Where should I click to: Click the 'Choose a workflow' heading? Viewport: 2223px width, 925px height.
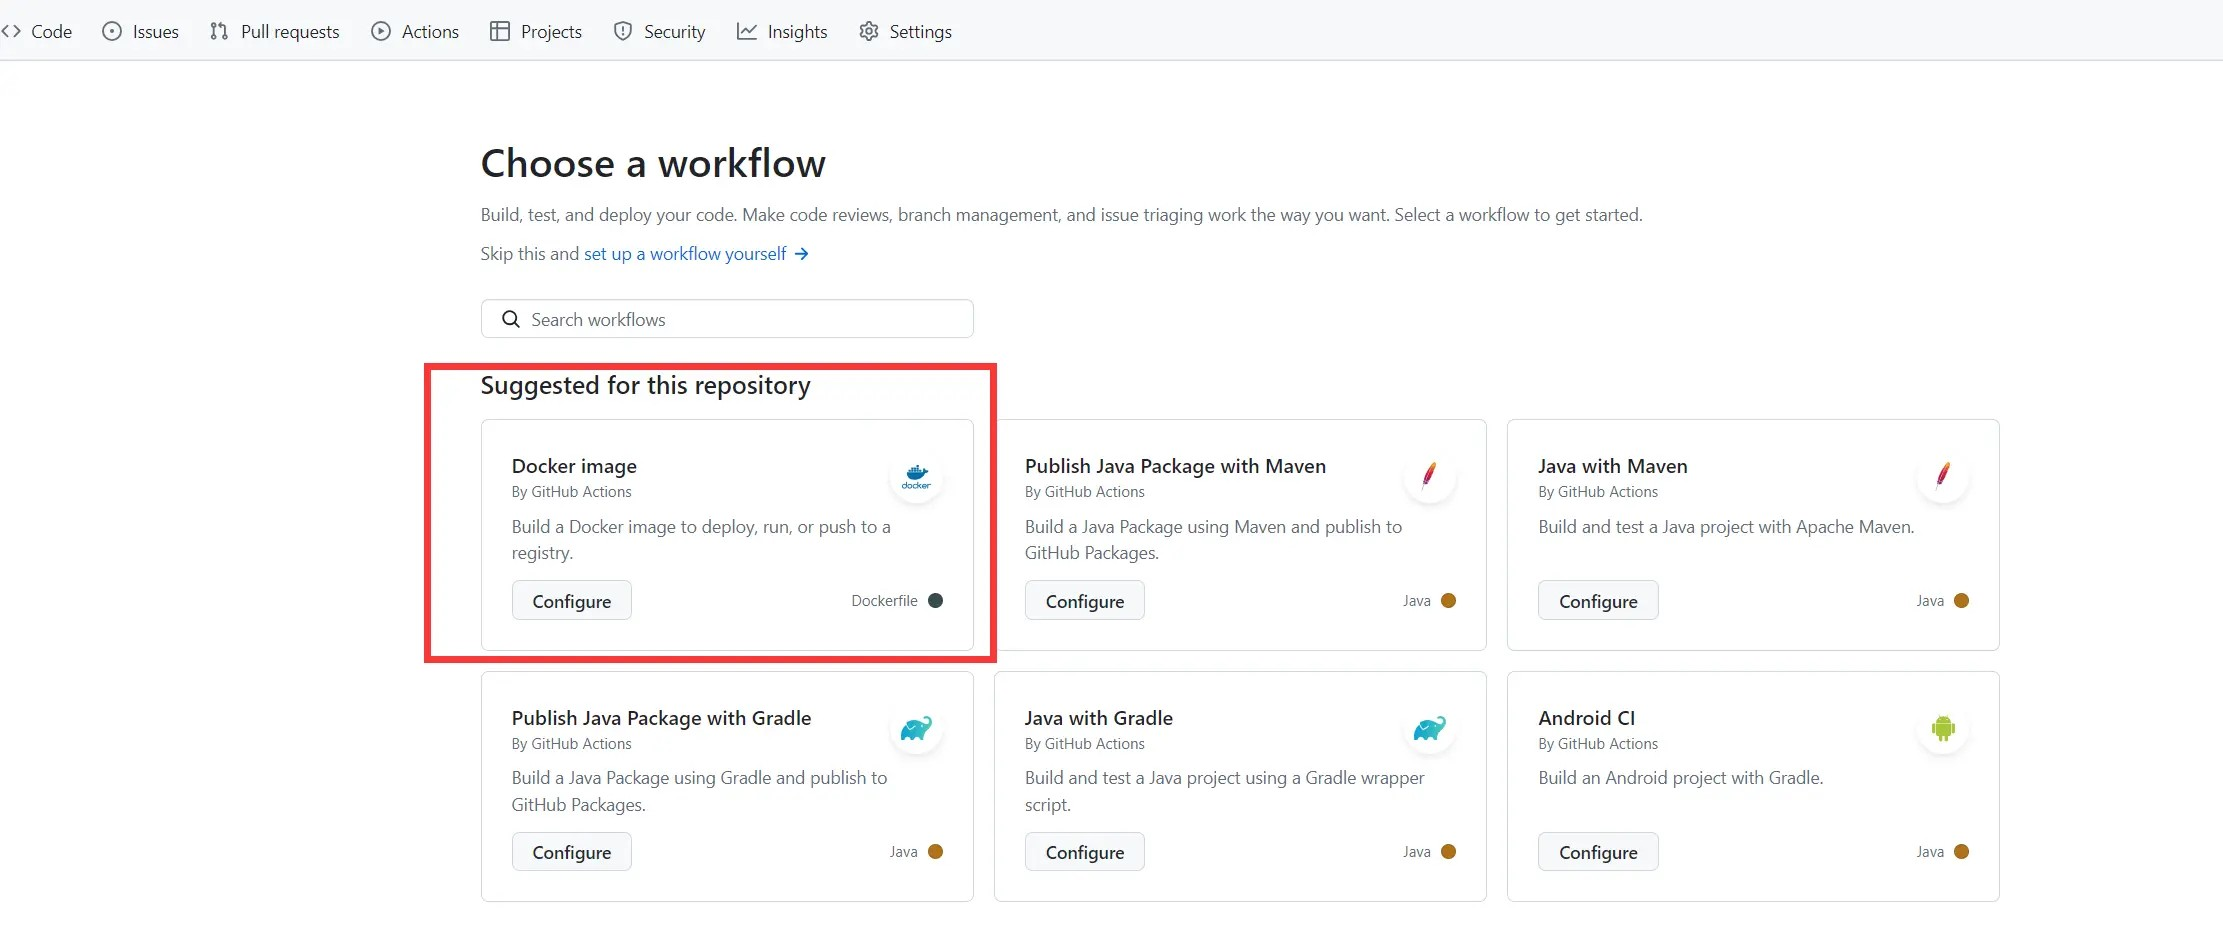tap(653, 163)
